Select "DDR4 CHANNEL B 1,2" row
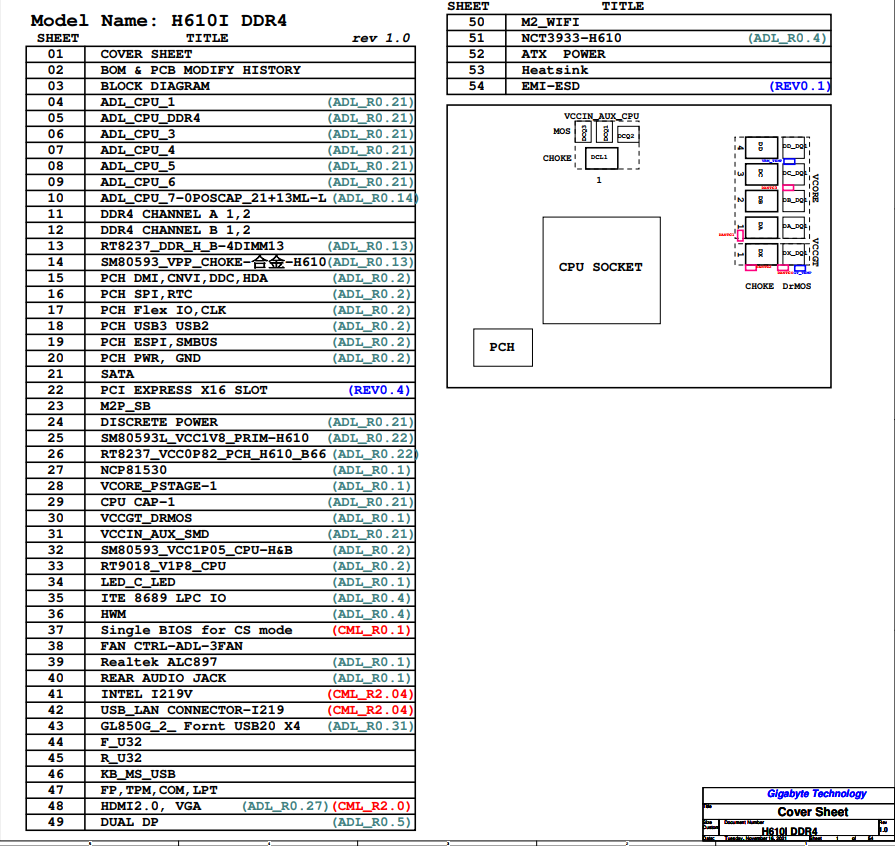Image resolution: width=895 pixels, height=846 pixels. (220, 230)
